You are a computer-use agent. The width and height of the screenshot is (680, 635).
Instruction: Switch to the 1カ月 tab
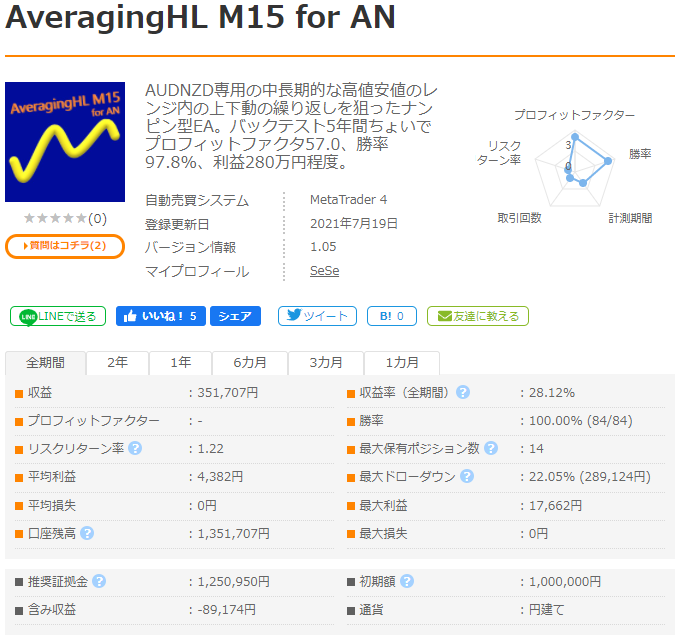coord(402,363)
